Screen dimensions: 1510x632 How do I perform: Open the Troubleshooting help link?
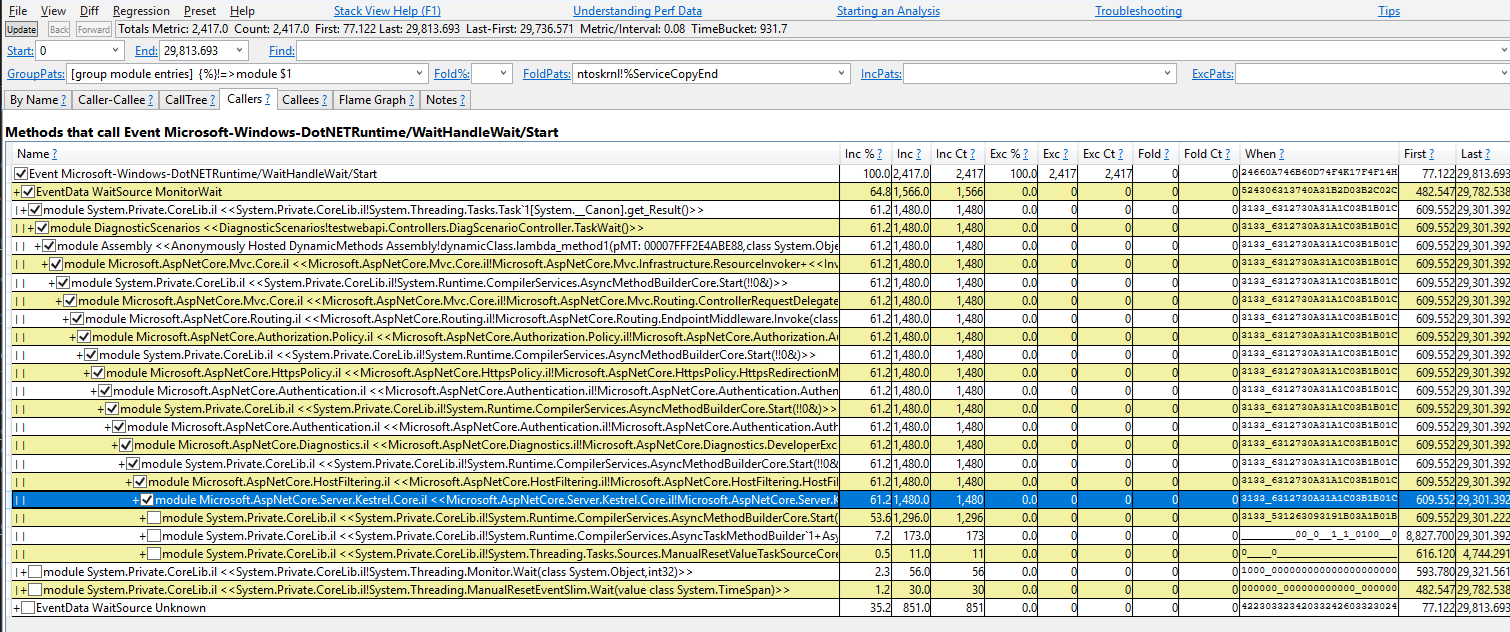1138,11
